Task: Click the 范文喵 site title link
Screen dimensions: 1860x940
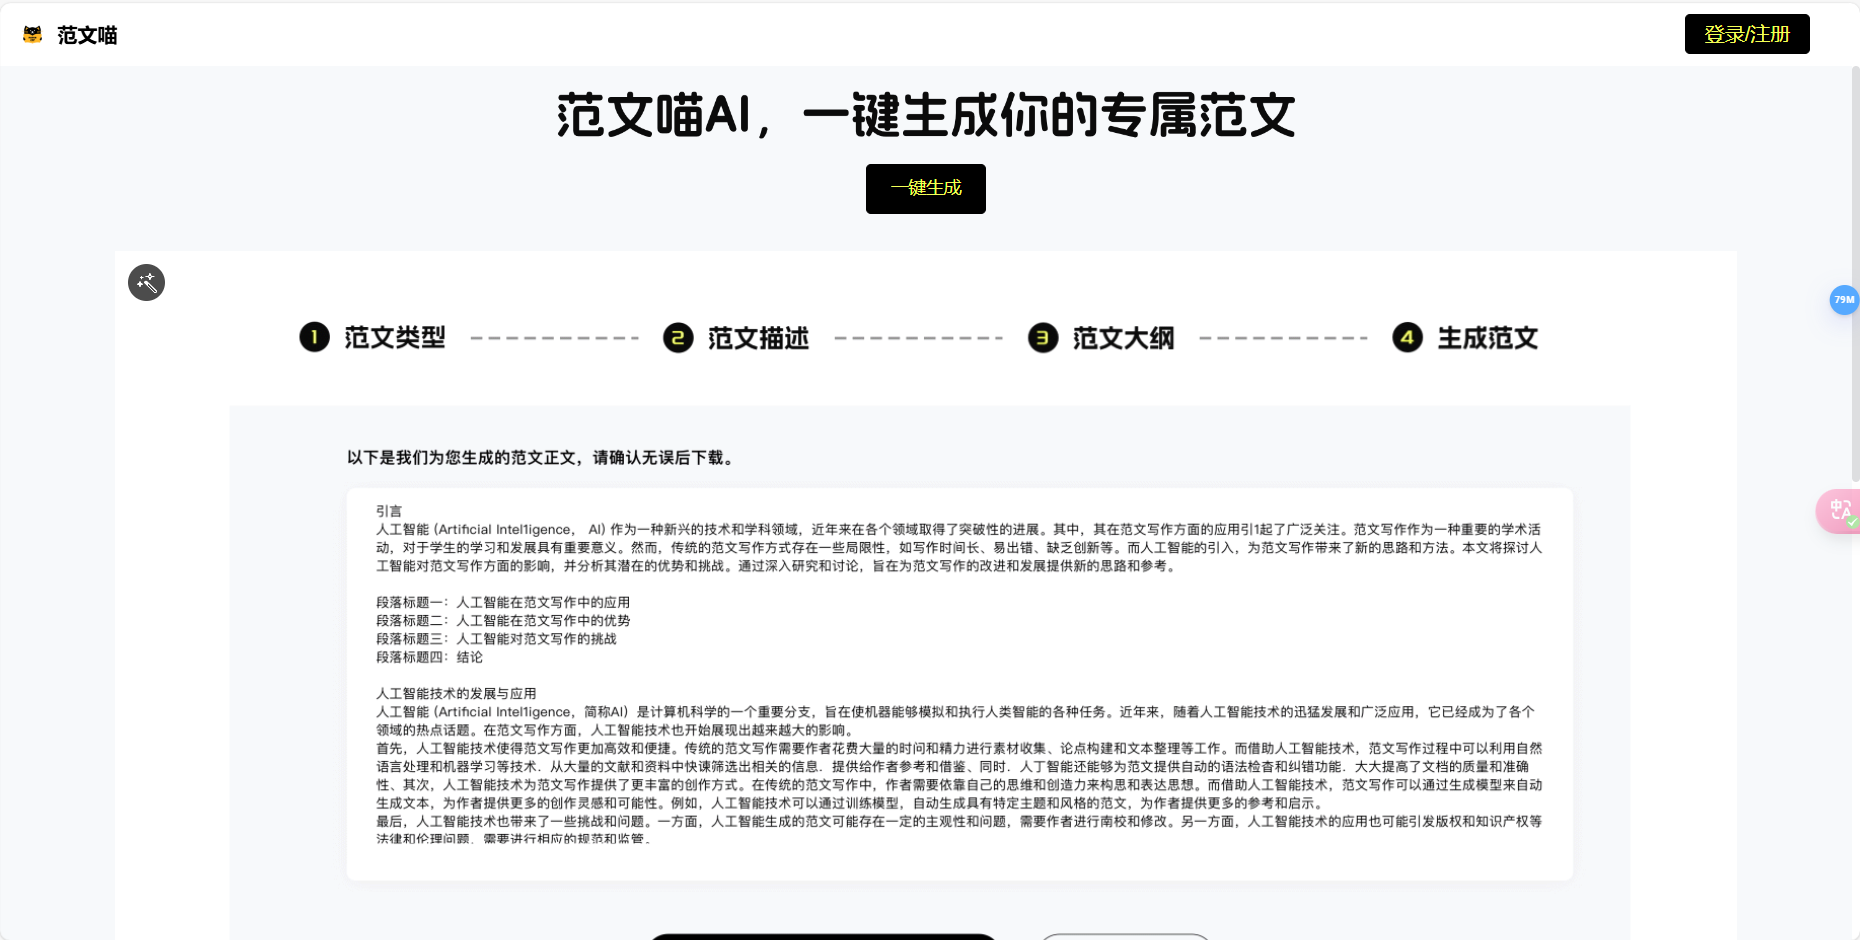Action: [86, 34]
